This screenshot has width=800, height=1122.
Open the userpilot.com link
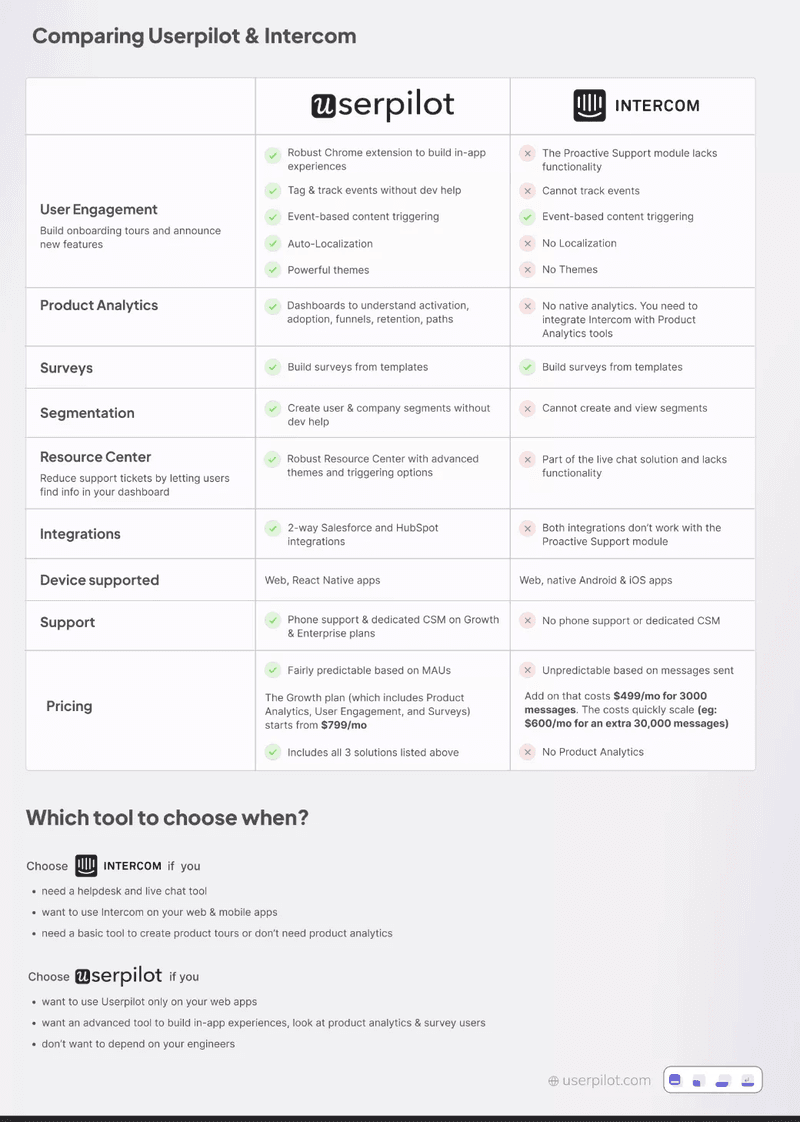[606, 1081]
